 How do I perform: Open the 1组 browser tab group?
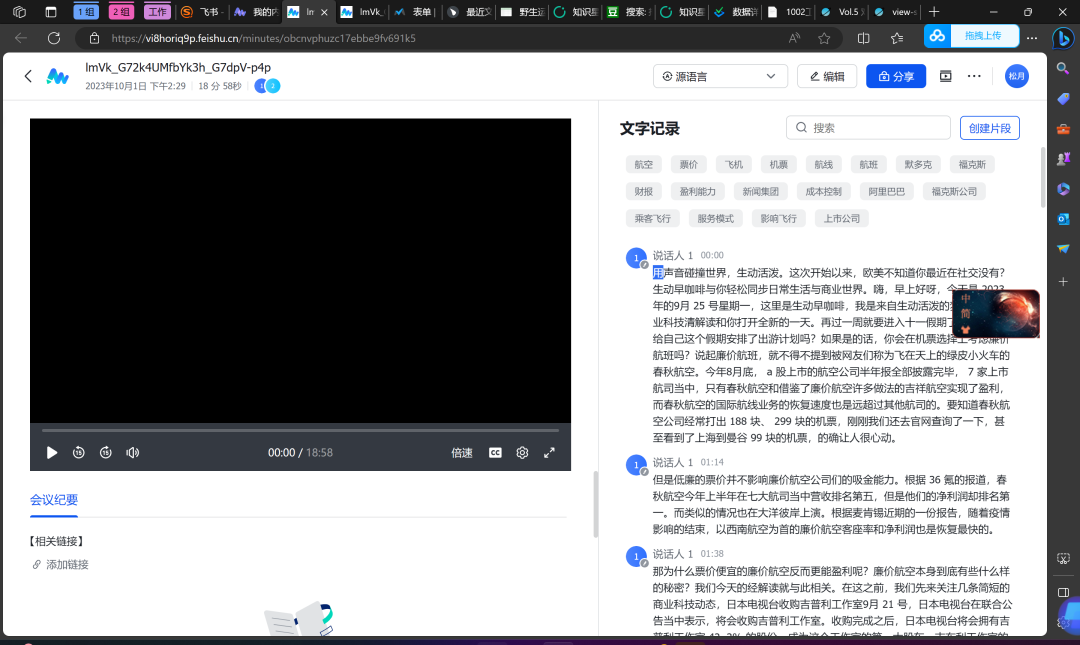point(86,12)
